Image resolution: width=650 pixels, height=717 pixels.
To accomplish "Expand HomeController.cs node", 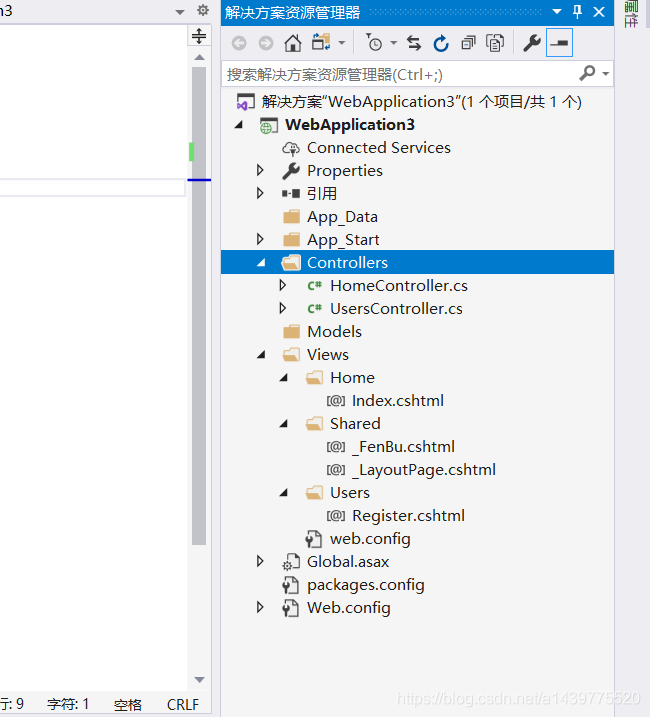I will click(283, 285).
